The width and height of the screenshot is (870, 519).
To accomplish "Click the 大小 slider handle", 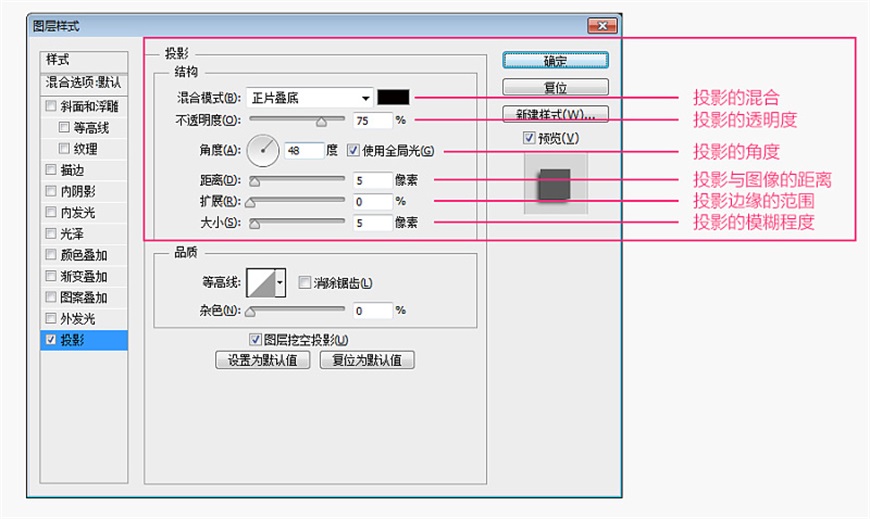I will [255, 224].
